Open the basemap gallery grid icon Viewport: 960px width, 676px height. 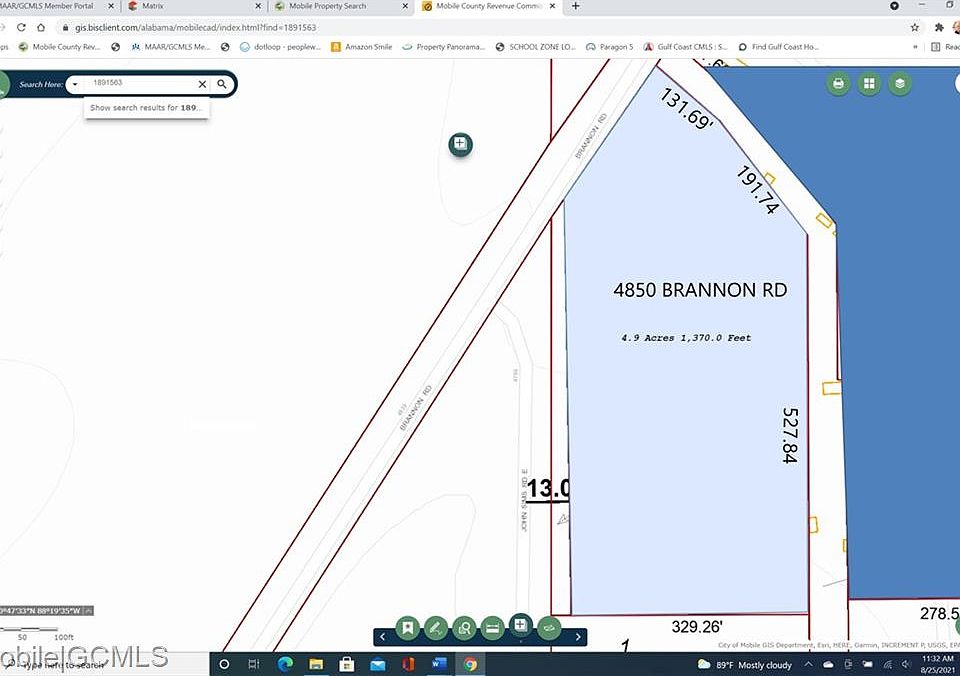869,83
